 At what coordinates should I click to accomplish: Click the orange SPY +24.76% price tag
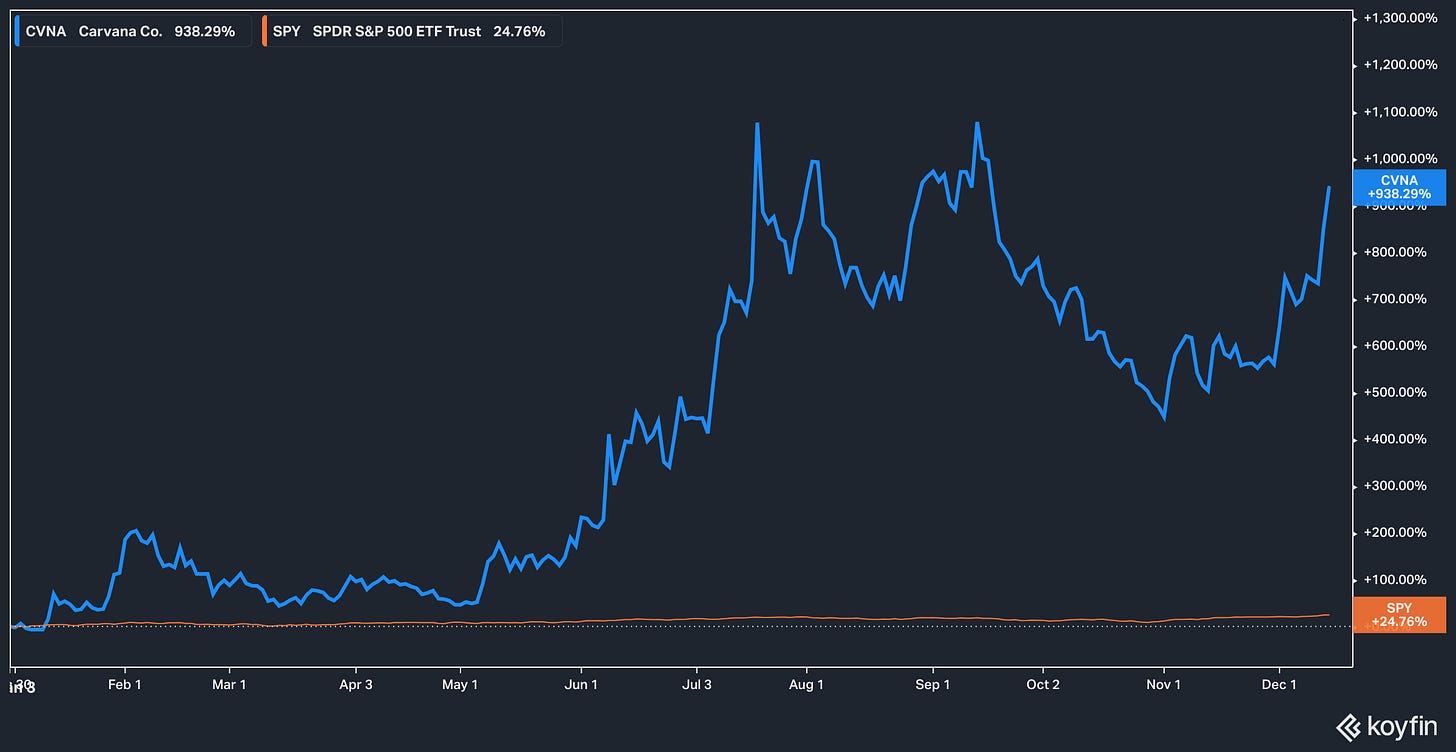point(1399,615)
